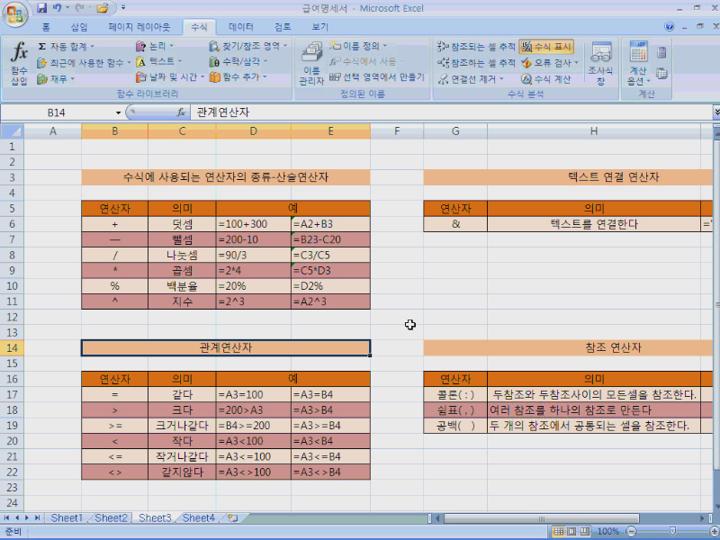Click the first-sheet navigation arrow
The image size is (720, 540).
click(x=7, y=518)
